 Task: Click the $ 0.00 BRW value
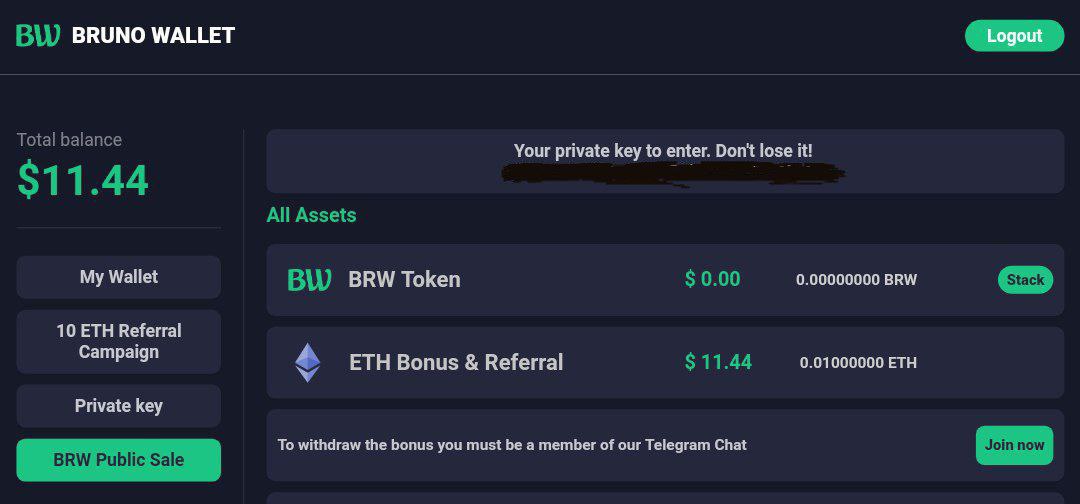712,280
